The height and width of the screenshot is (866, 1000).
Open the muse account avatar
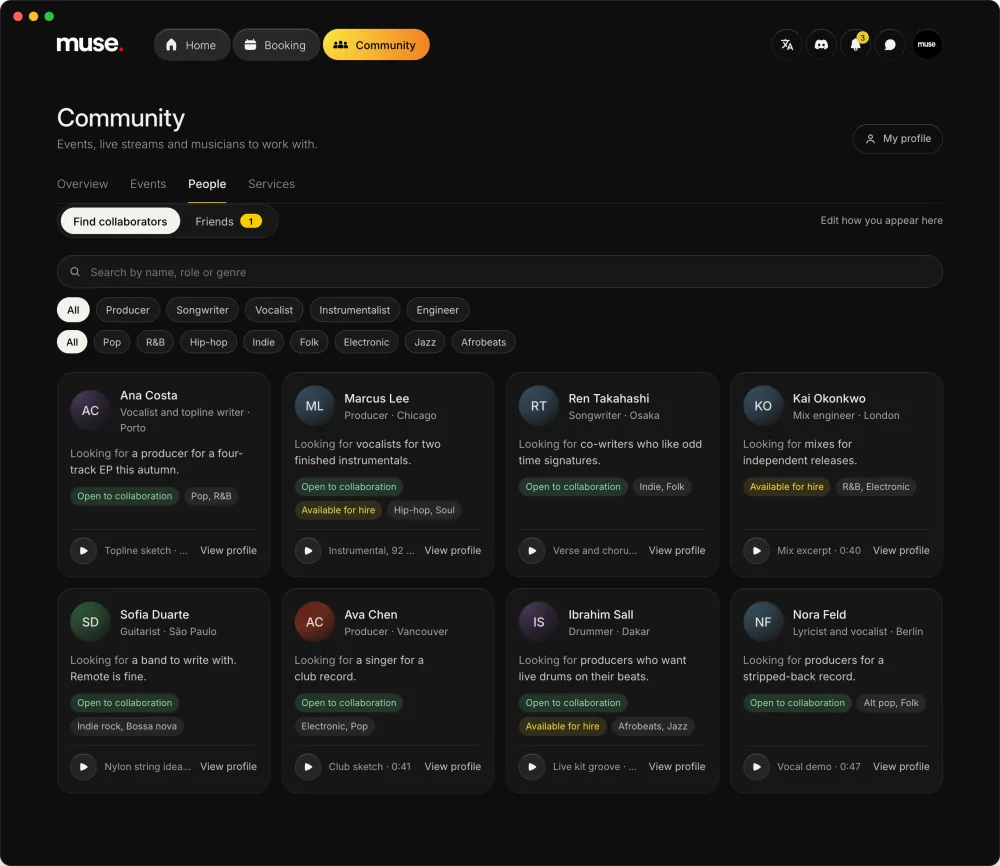pyautogui.click(x=927, y=45)
